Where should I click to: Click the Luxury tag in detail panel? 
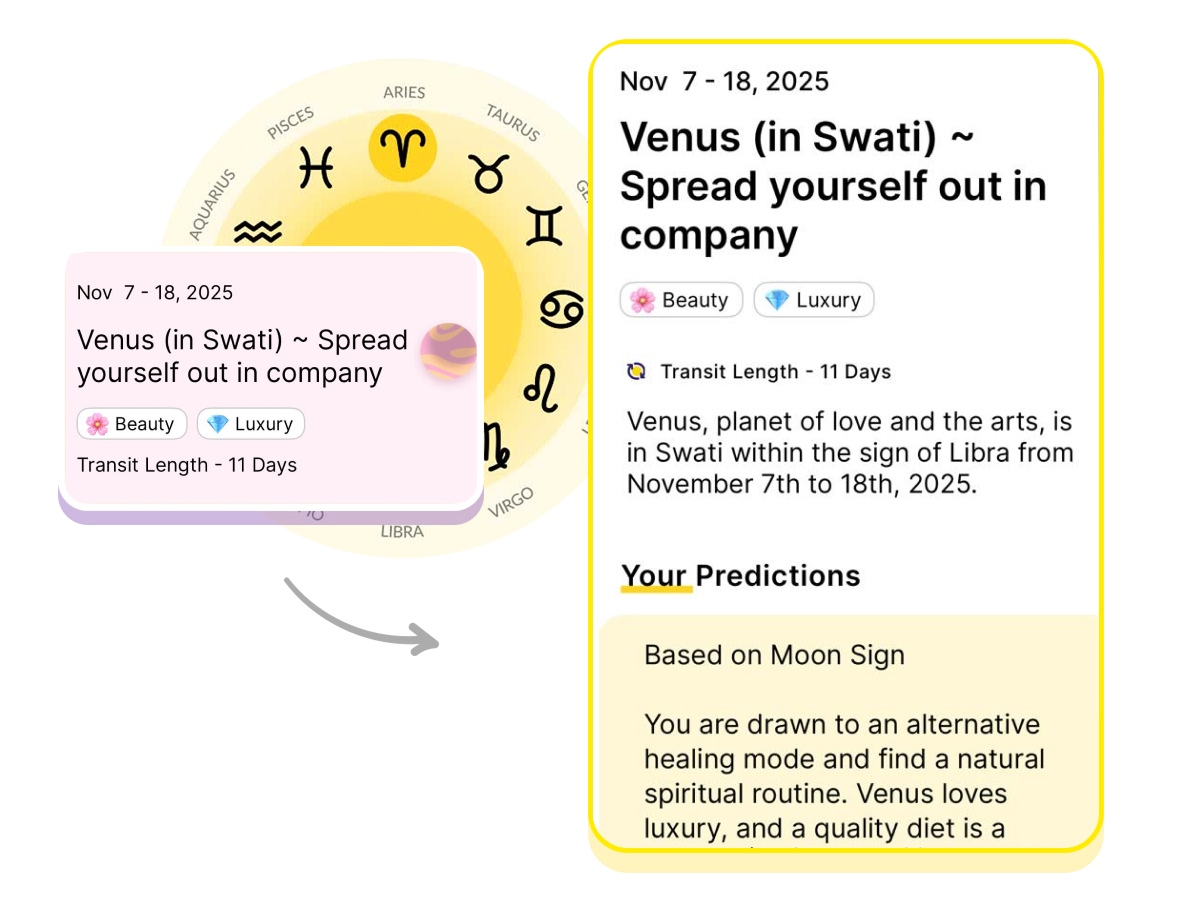pyautogui.click(x=814, y=300)
